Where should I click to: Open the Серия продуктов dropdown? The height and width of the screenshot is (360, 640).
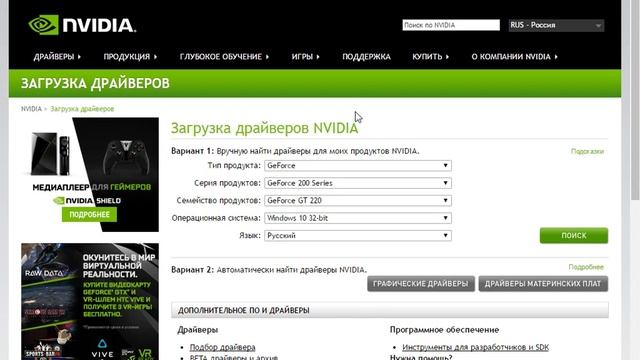pos(358,183)
